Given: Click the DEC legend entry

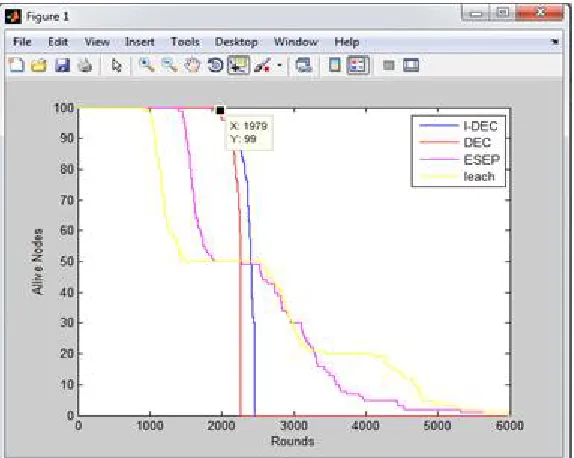Looking at the screenshot, I should pyautogui.click(x=455, y=143).
